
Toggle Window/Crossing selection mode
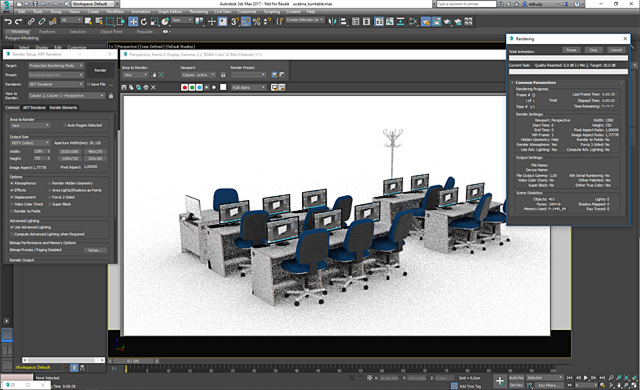(x=121, y=21)
